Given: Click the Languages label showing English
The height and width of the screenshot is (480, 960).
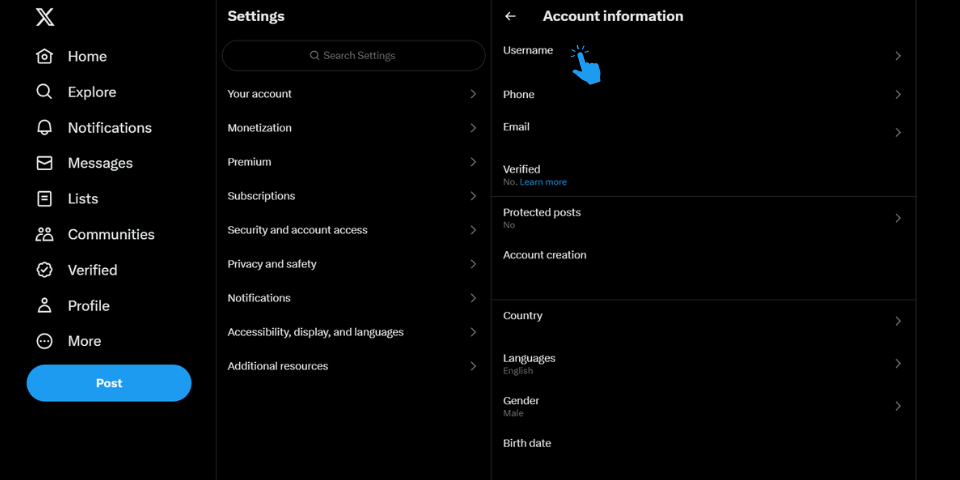Looking at the screenshot, I should click(529, 358).
